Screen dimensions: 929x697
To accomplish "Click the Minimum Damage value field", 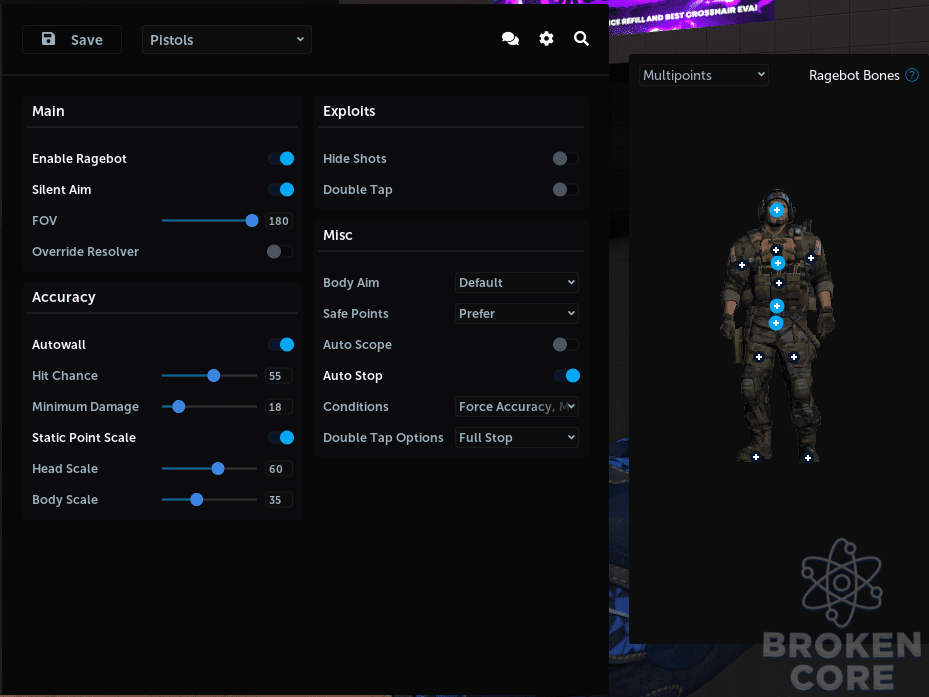I will coord(278,407).
